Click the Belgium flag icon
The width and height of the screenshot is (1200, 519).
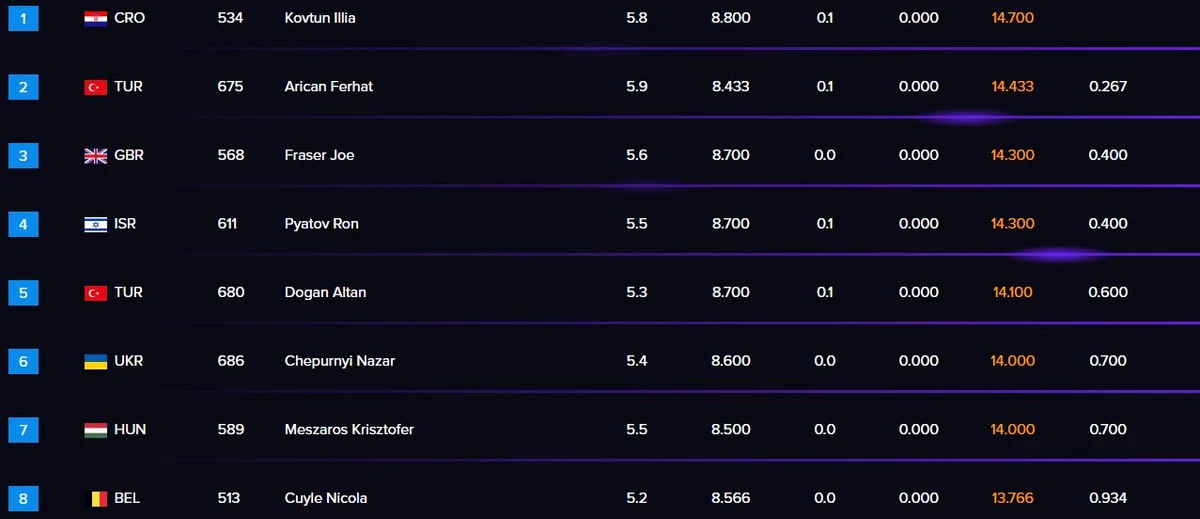pyautogui.click(x=96, y=498)
